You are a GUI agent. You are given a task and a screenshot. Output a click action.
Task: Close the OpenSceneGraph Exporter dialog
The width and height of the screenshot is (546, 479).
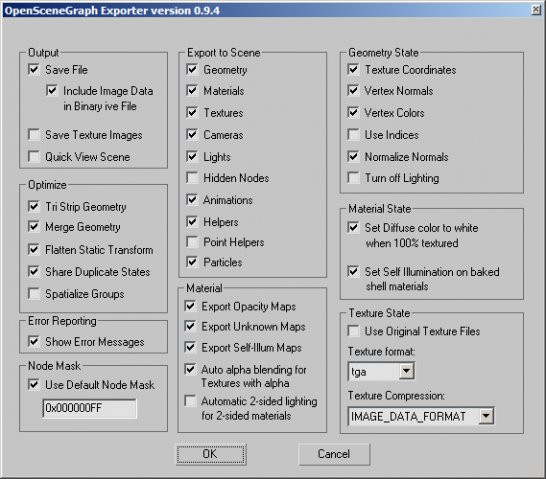pos(536,10)
